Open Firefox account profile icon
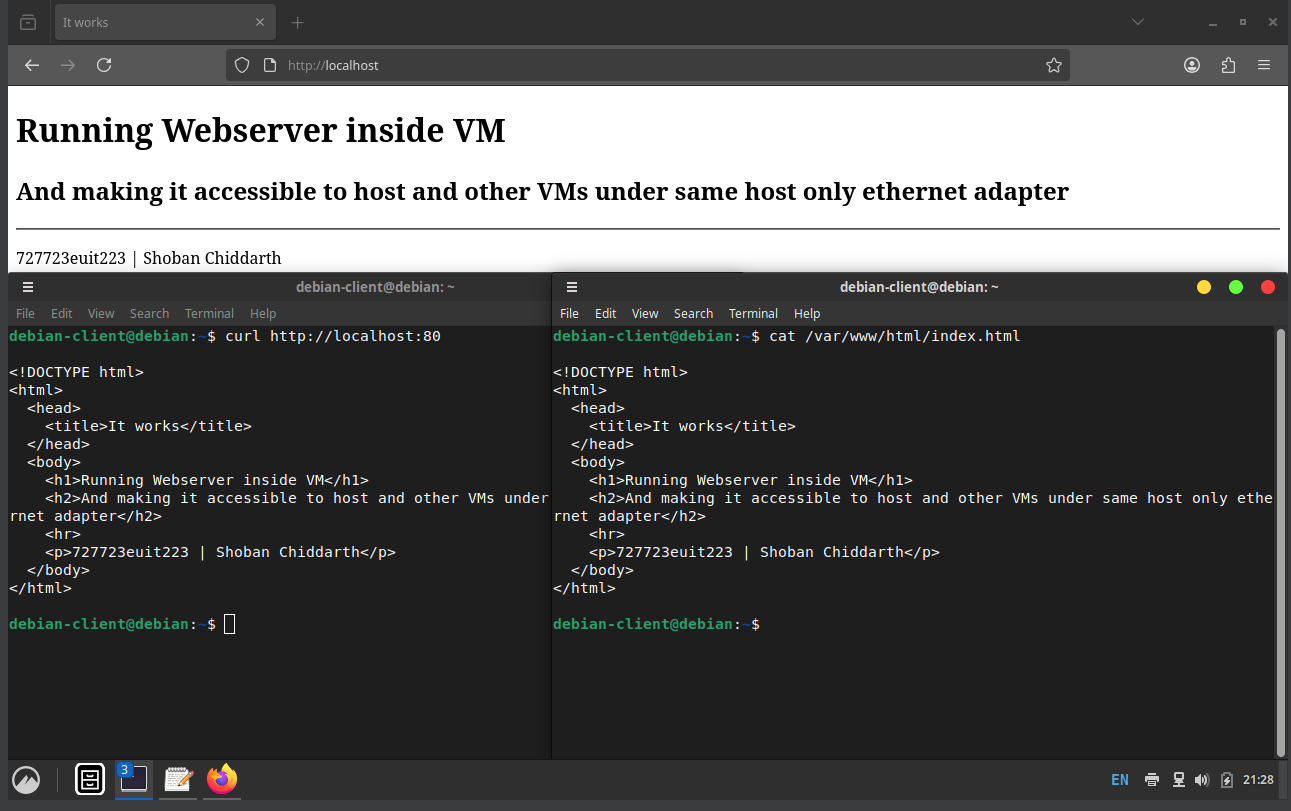The image size is (1291, 811). click(1192, 65)
